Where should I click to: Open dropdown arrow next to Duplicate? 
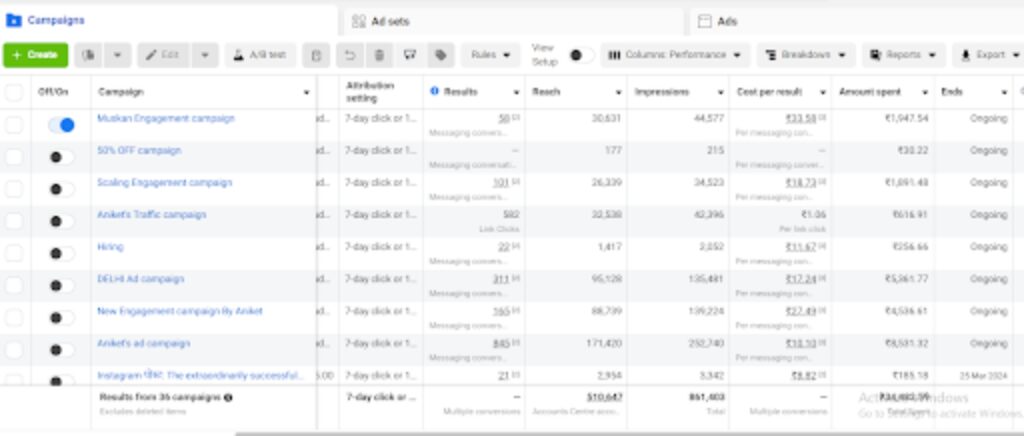pyautogui.click(x=118, y=55)
